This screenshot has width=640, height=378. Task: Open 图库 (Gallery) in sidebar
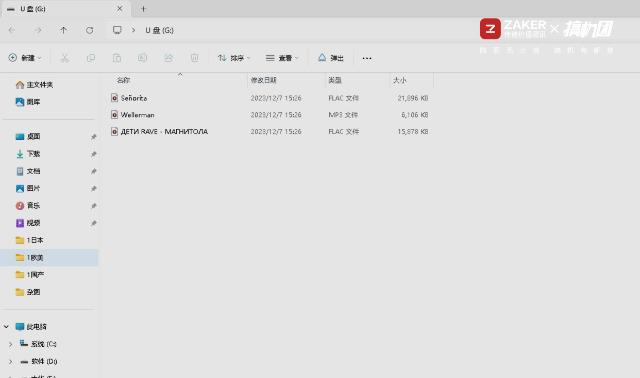click(27, 102)
